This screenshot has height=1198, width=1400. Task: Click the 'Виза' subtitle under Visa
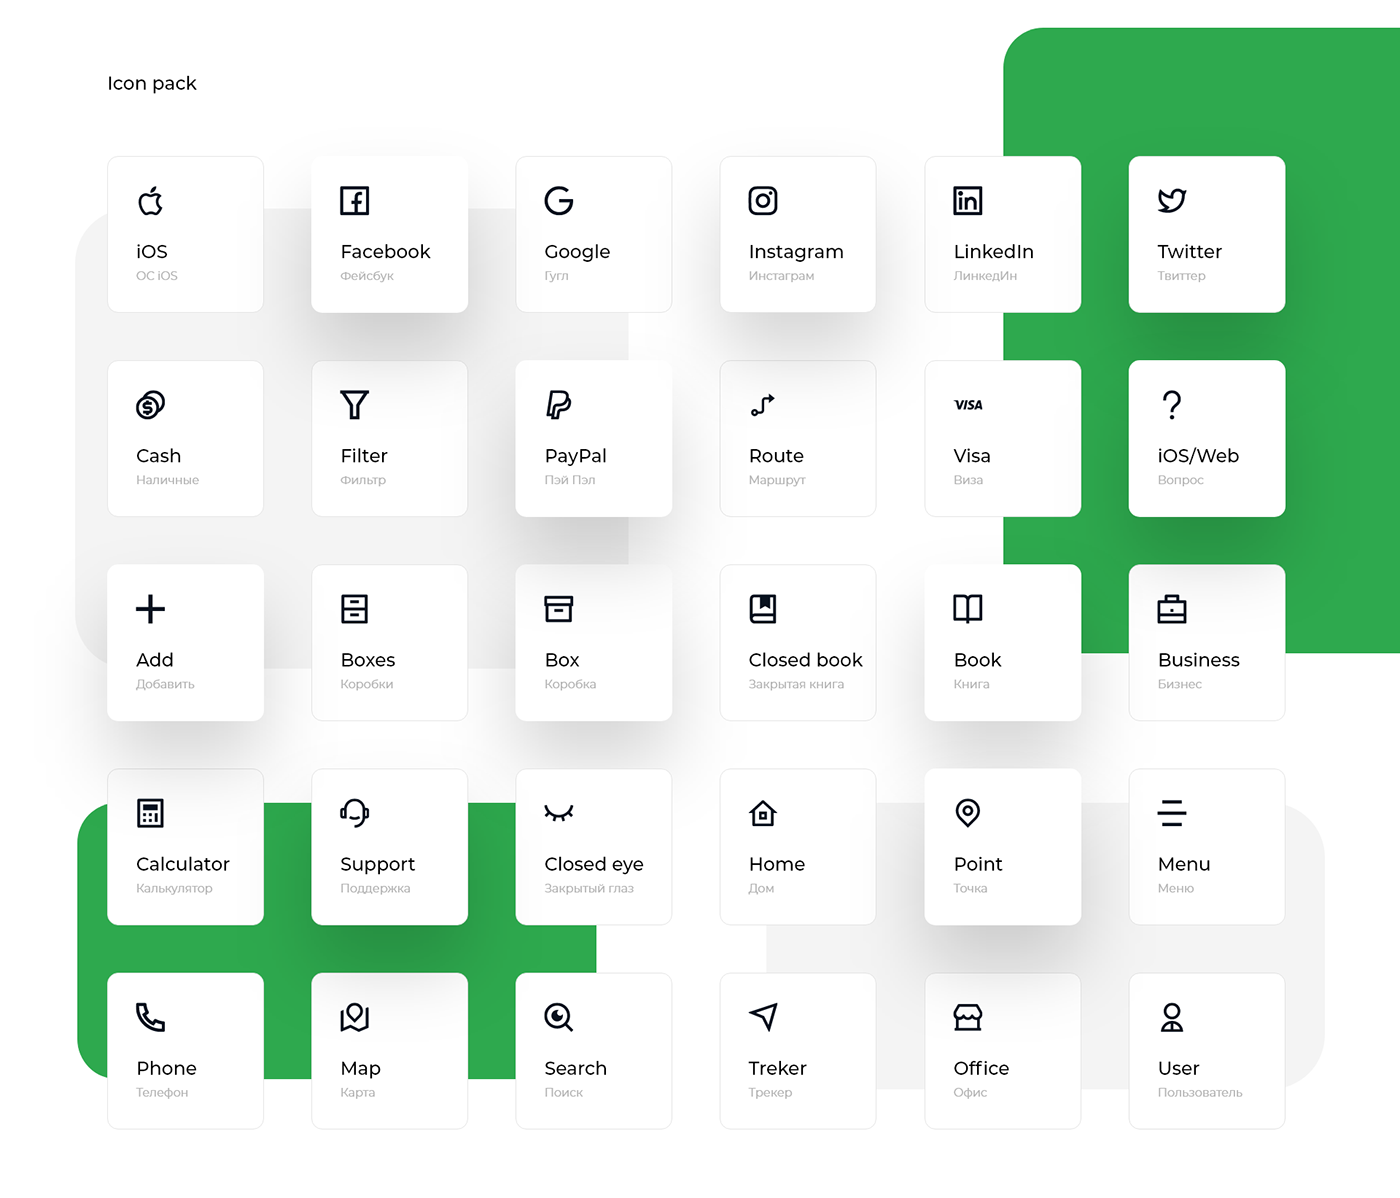968,480
